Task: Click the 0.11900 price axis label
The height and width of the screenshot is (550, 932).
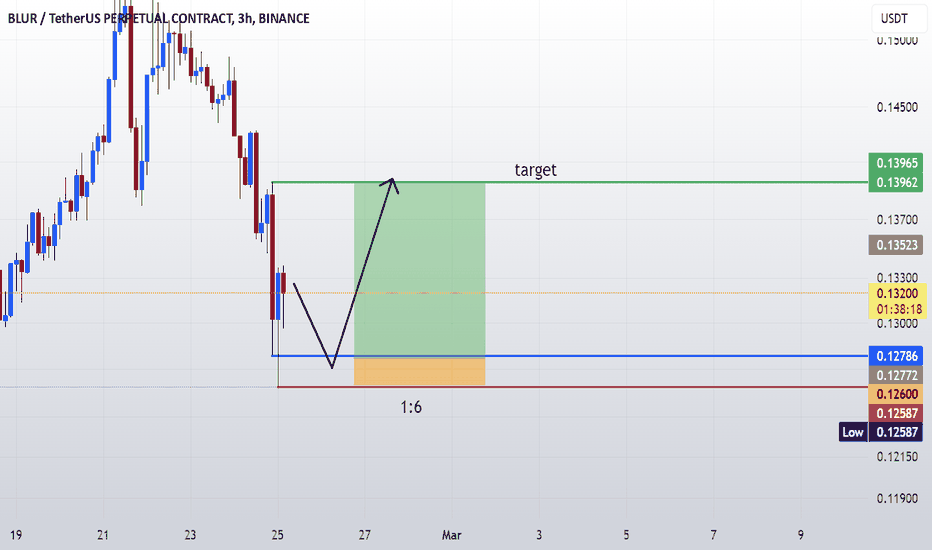Action: coord(897,498)
